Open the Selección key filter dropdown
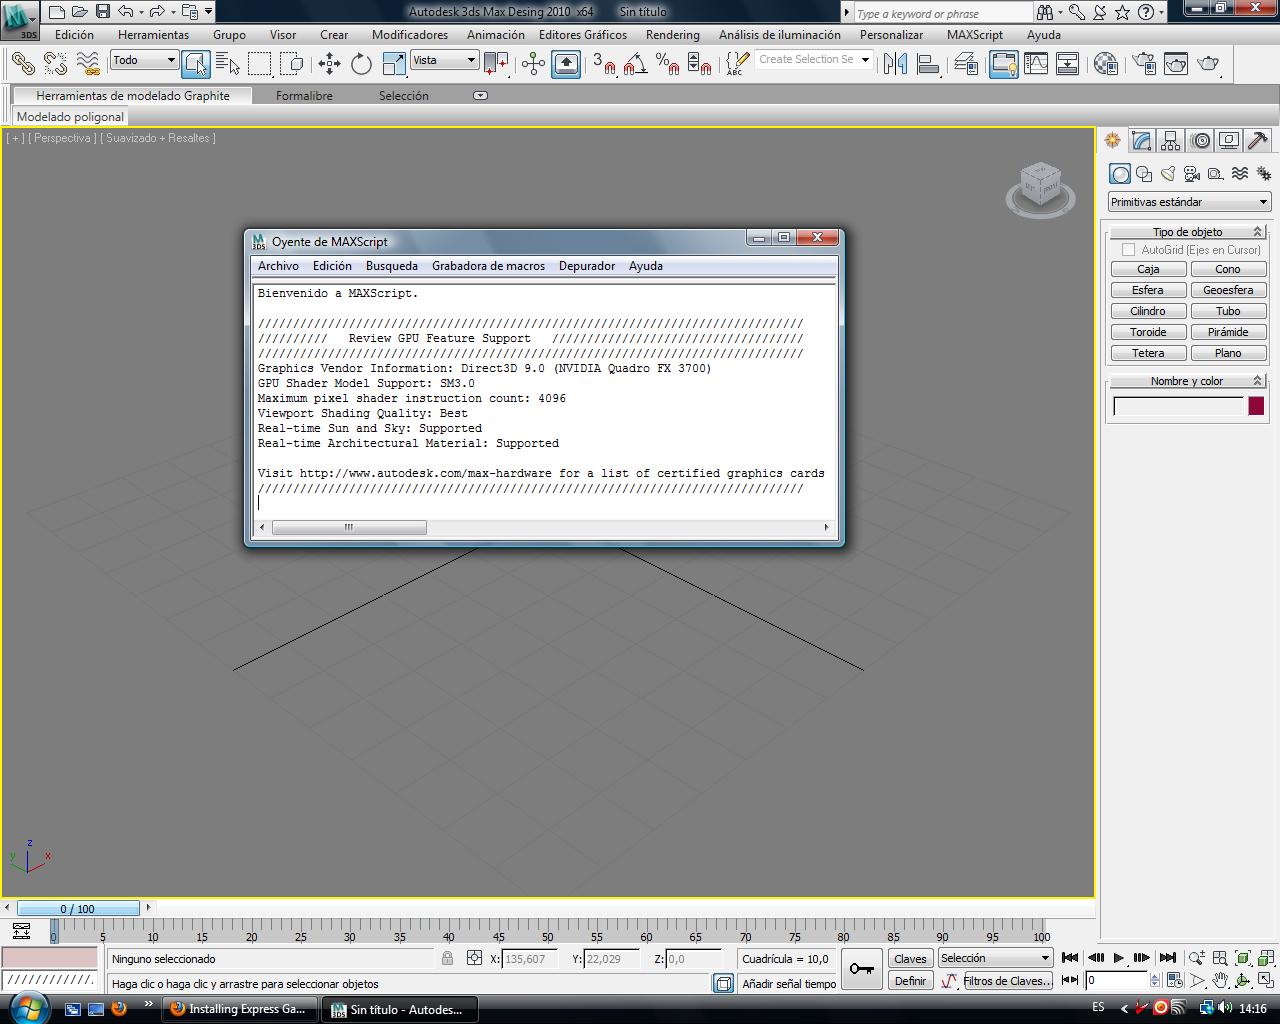The width and height of the screenshot is (1280, 1024). tap(995, 958)
